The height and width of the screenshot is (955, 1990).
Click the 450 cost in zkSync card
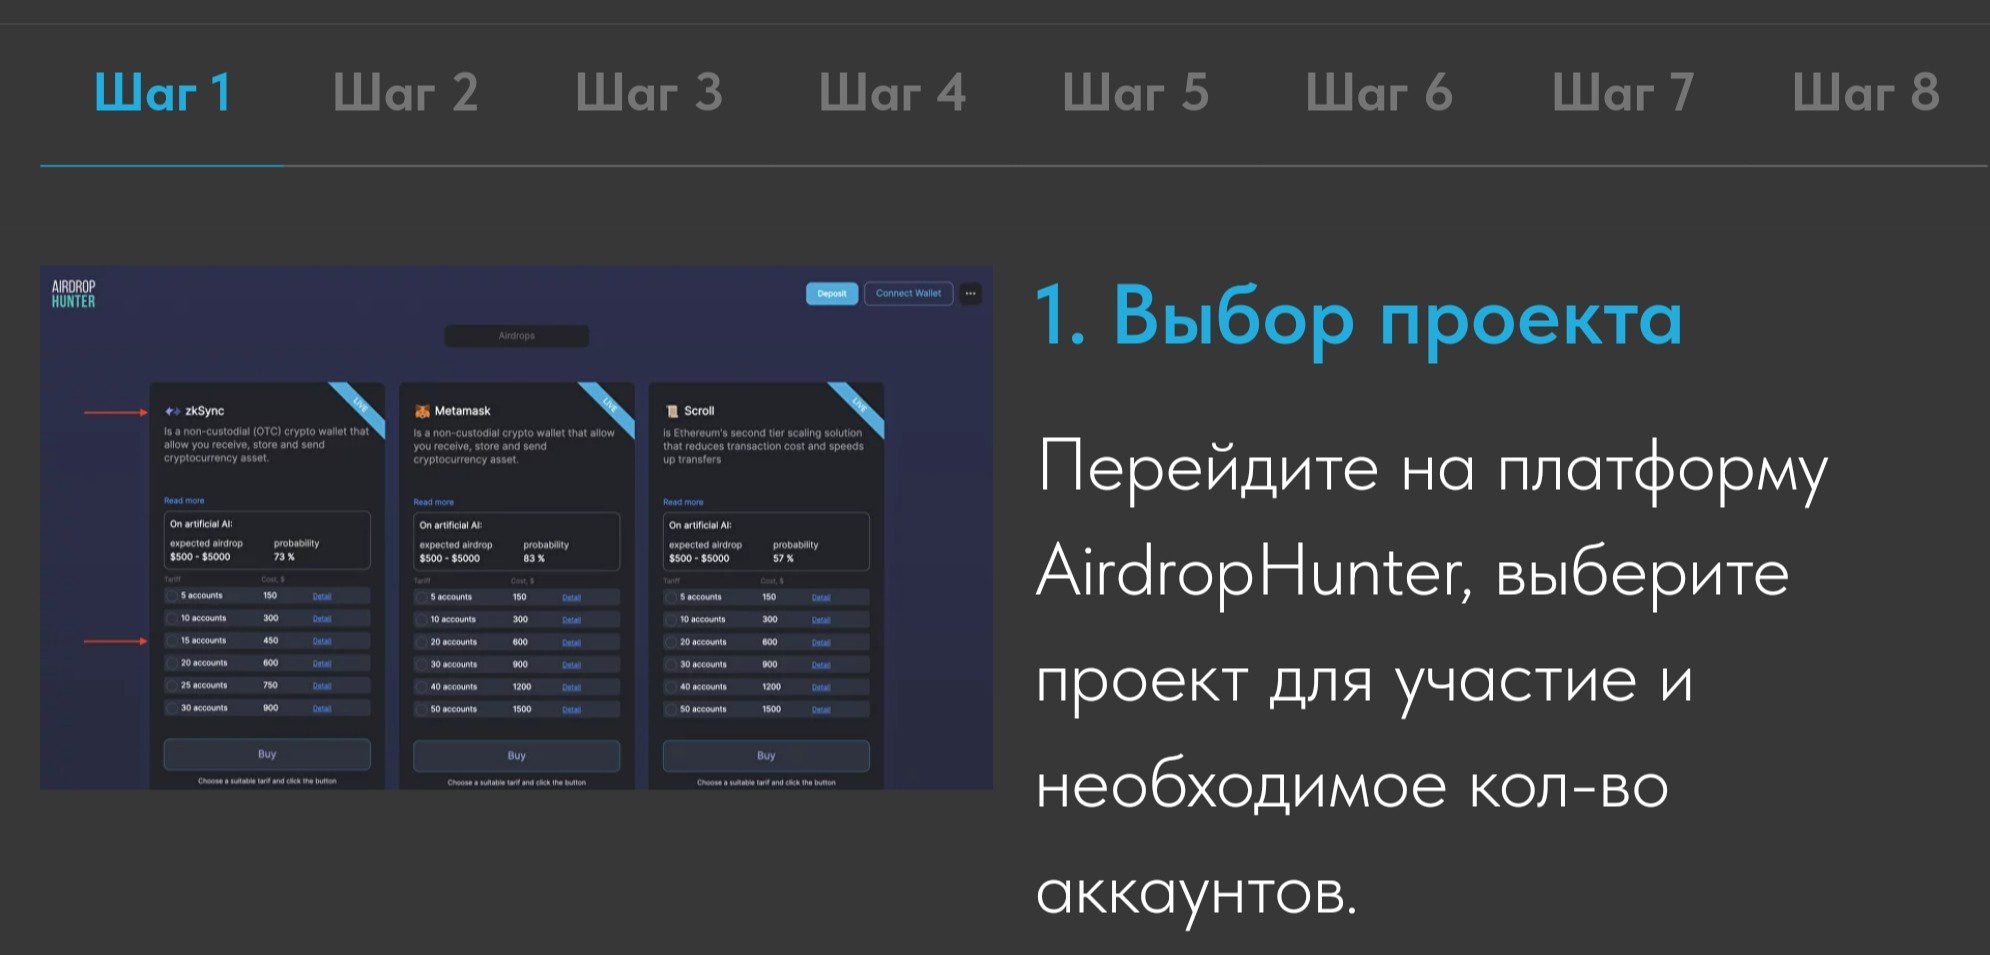[271, 641]
